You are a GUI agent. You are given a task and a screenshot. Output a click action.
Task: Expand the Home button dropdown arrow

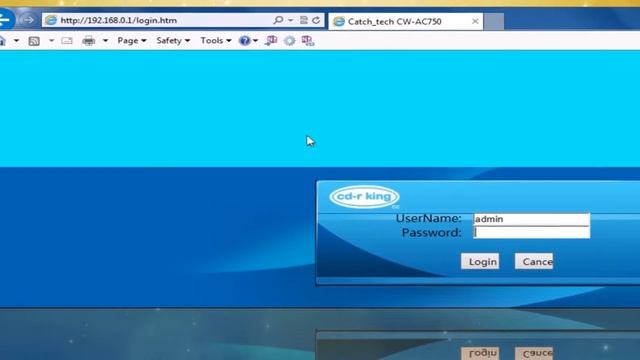point(16,41)
